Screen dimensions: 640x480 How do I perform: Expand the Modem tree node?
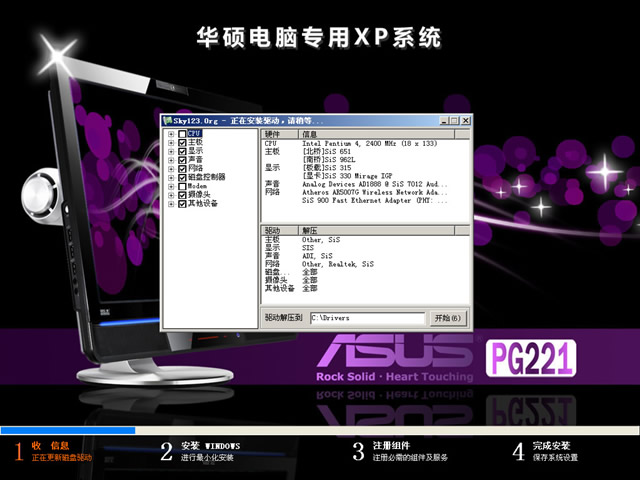pos(171,186)
